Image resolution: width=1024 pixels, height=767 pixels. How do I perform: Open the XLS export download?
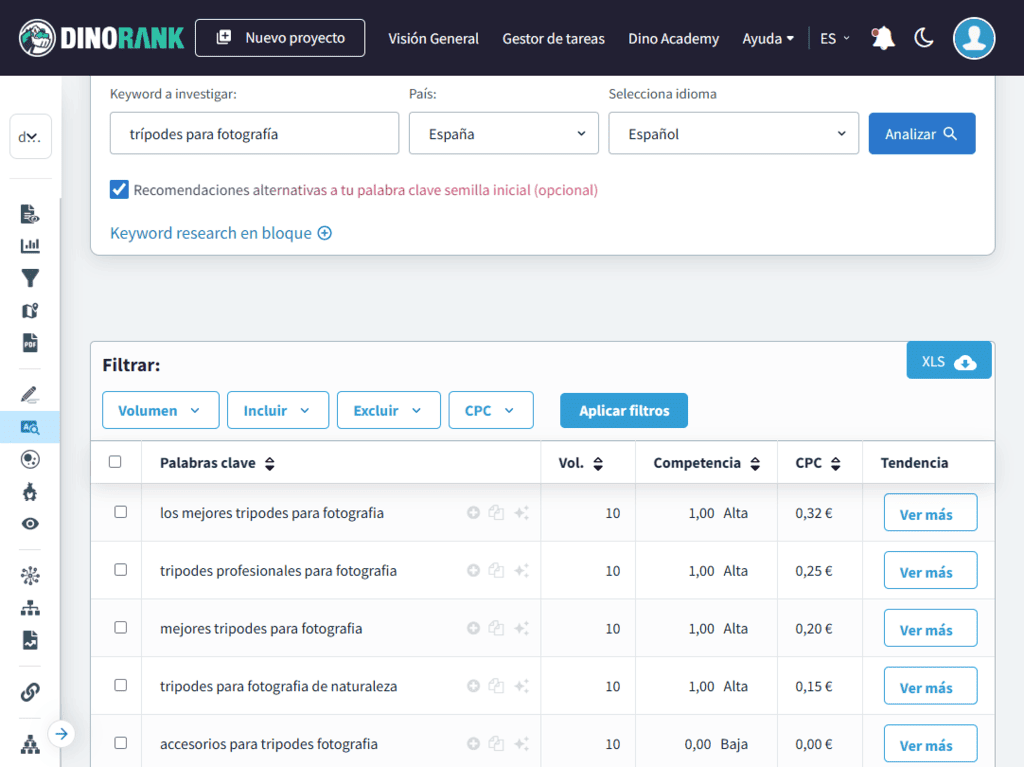tap(947, 360)
